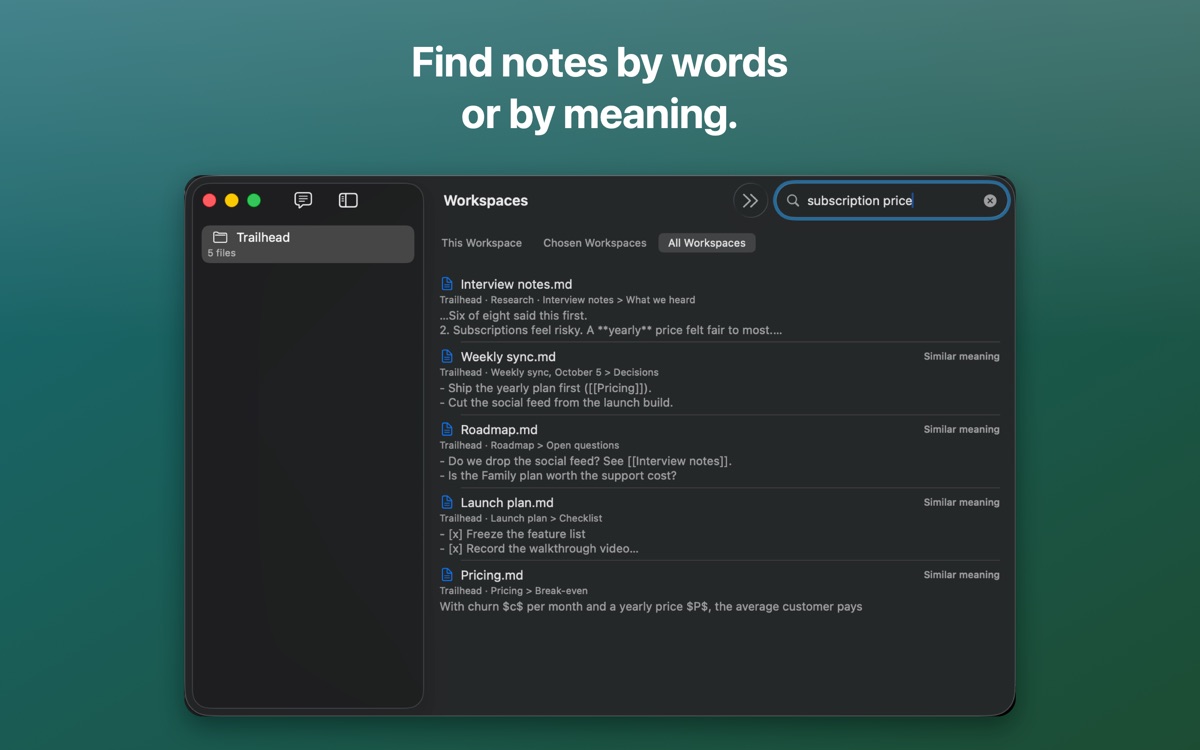Click the Interview notes.md file icon
This screenshot has height=750, width=1200.
[x=448, y=284]
